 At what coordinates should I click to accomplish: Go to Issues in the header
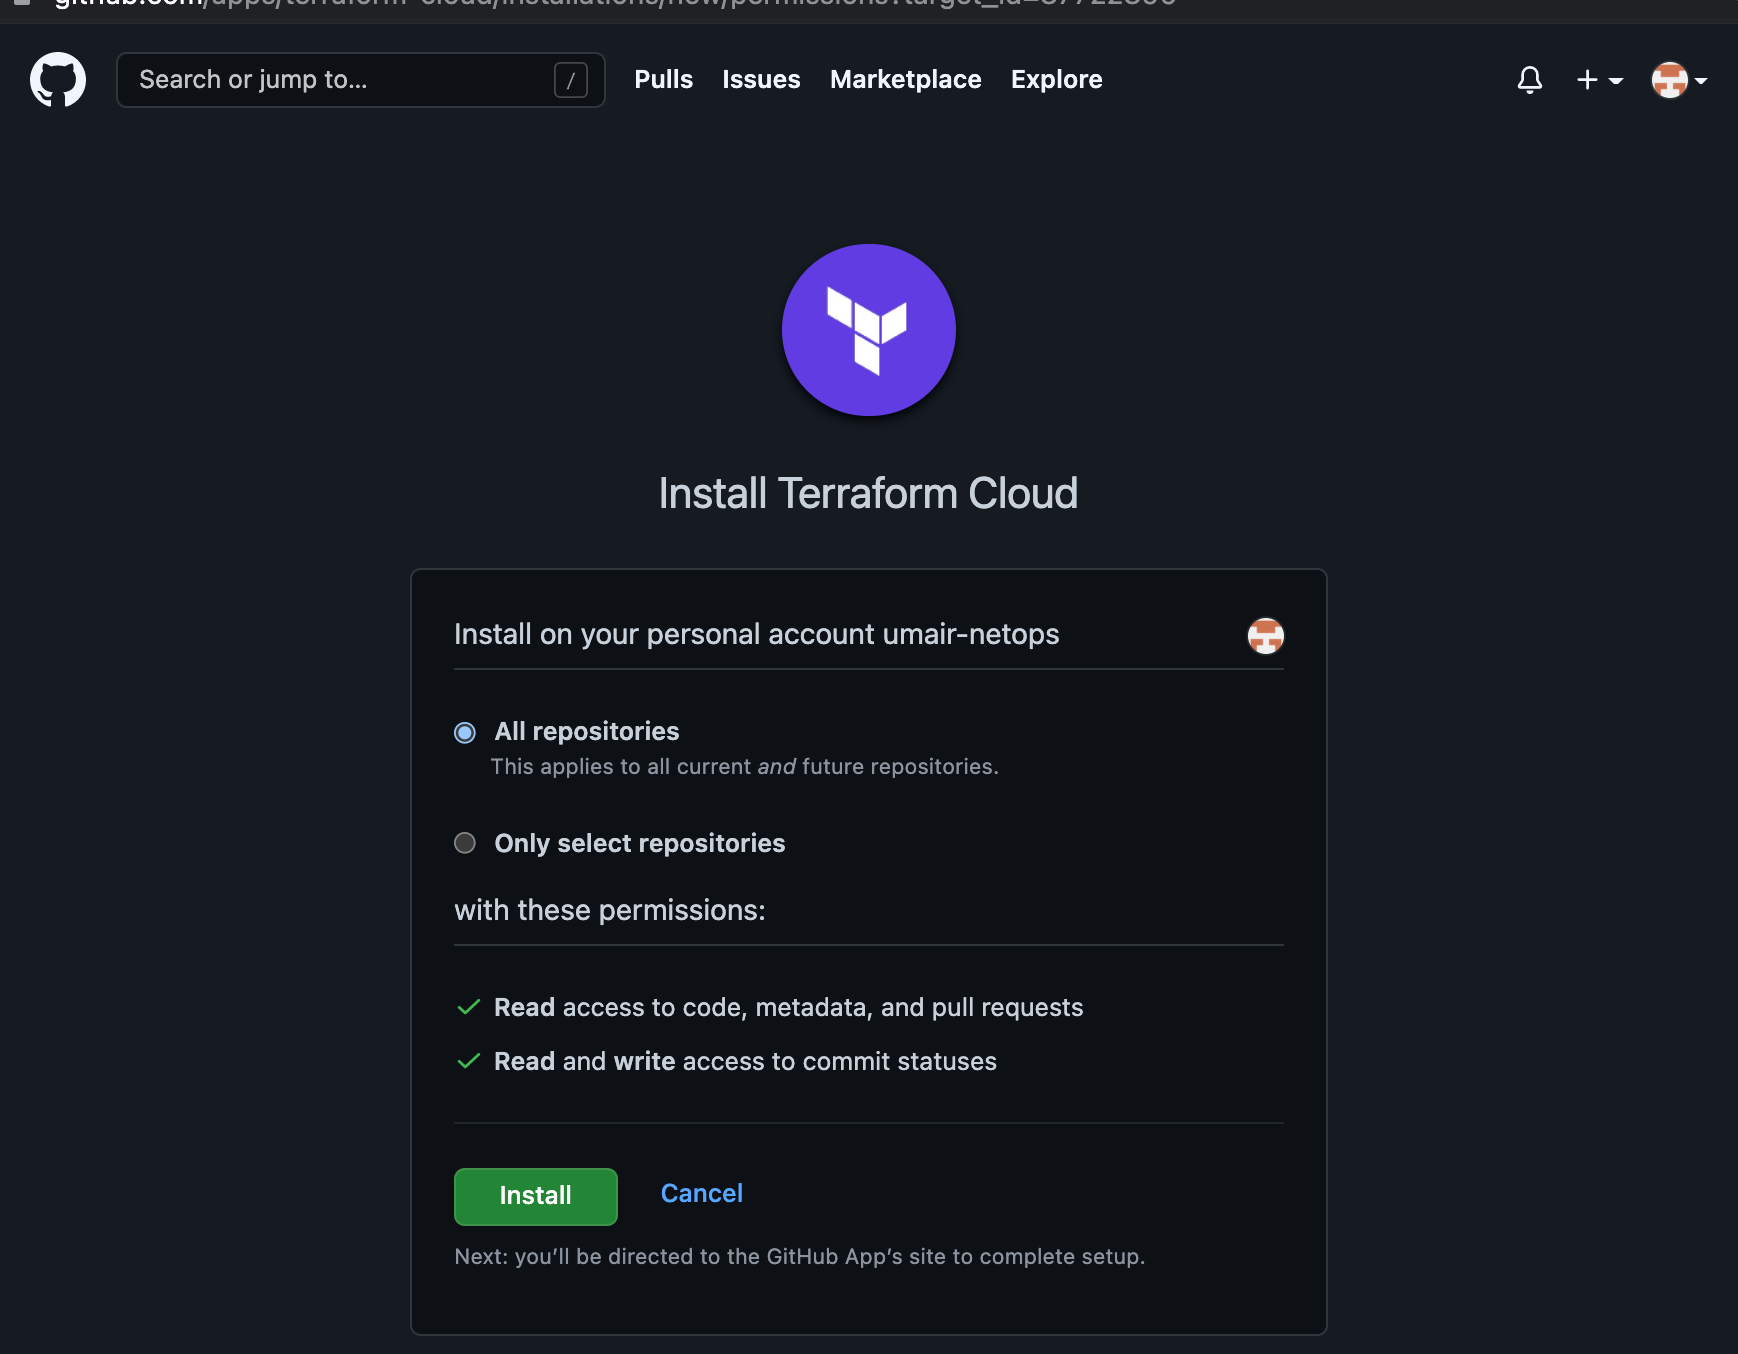tap(761, 80)
